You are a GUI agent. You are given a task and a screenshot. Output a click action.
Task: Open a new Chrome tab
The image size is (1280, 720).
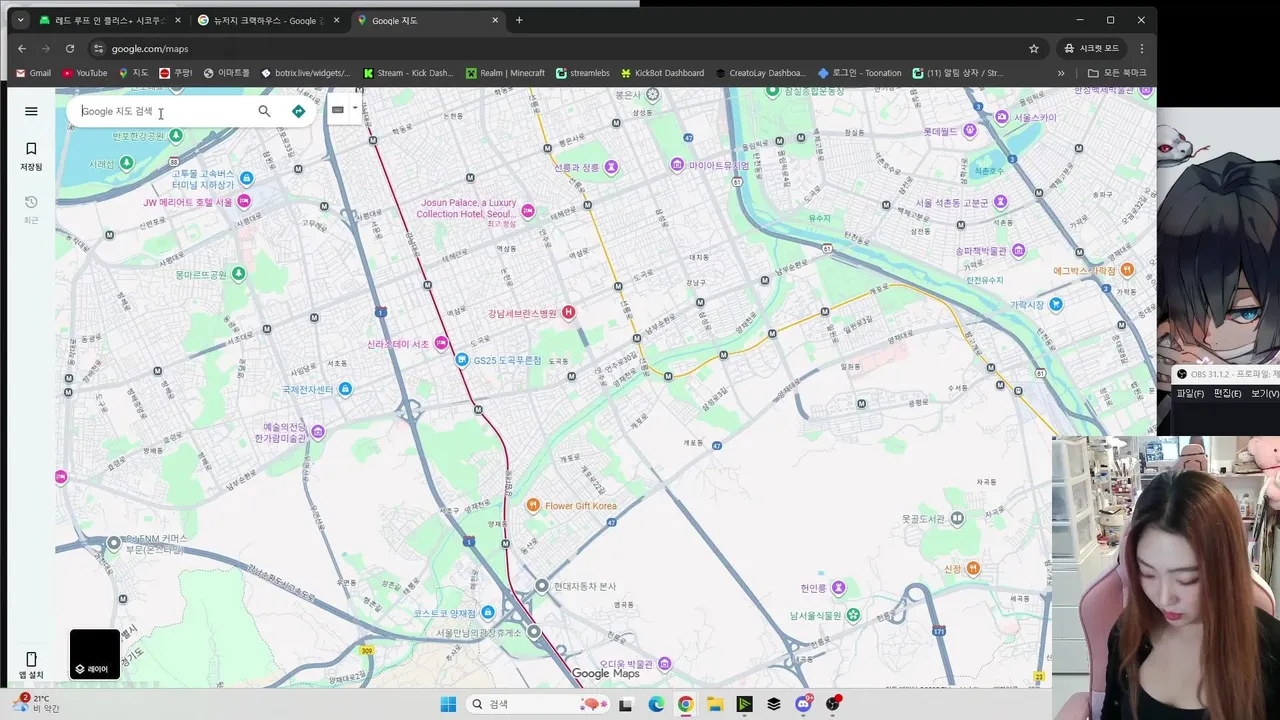519,20
